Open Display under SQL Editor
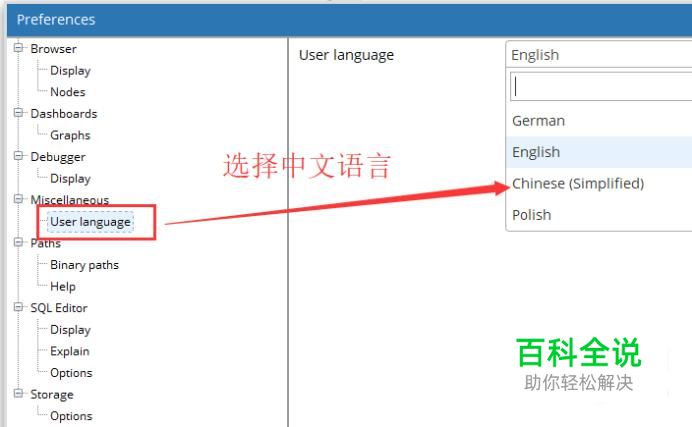 (x=70, y=330)
